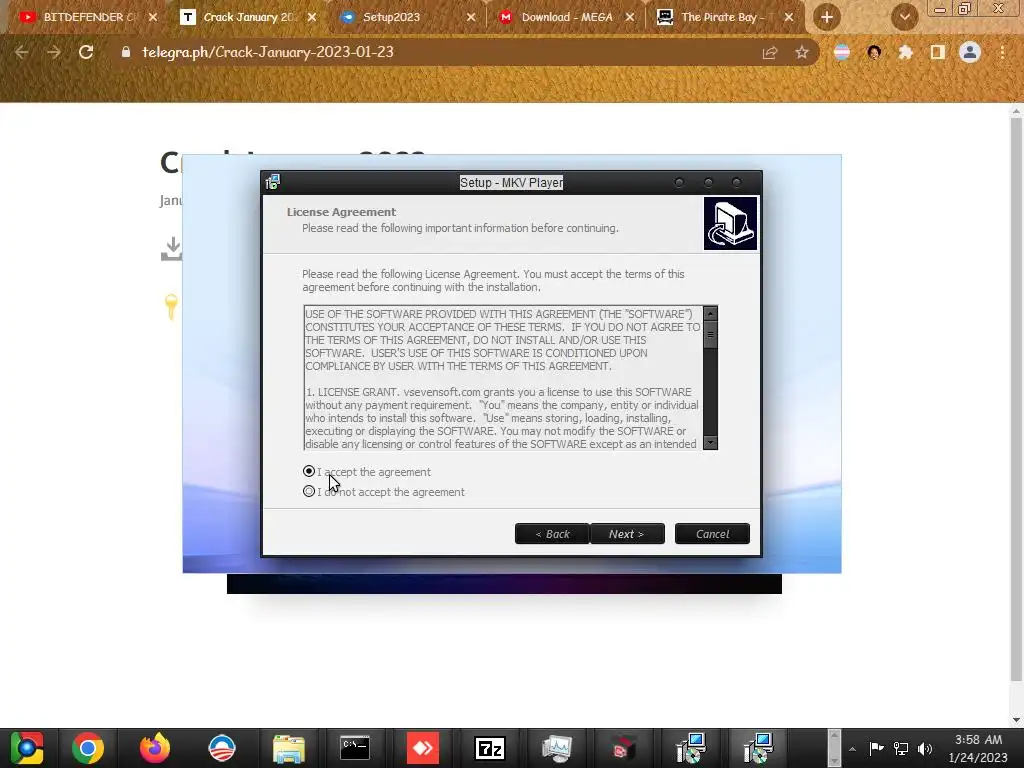The width and height of the screenshot is (1024, 768).
Task: Click the address bar URL
Action: tap(268, 52)
